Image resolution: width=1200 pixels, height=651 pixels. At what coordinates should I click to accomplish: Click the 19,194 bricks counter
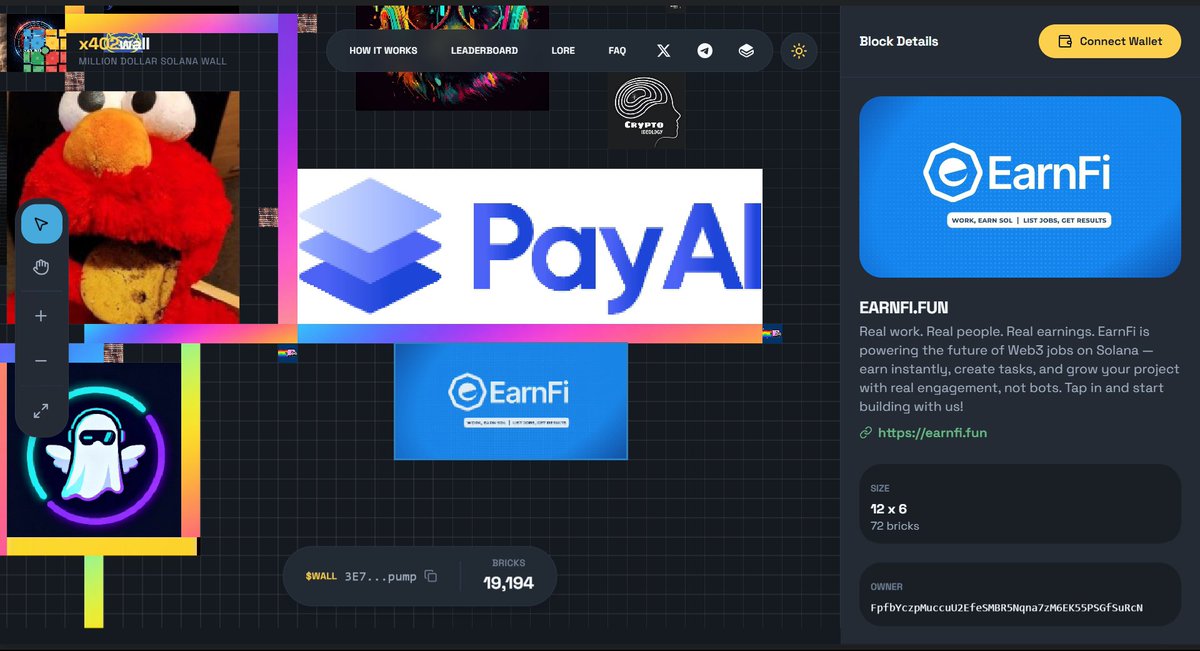[508, 583]
